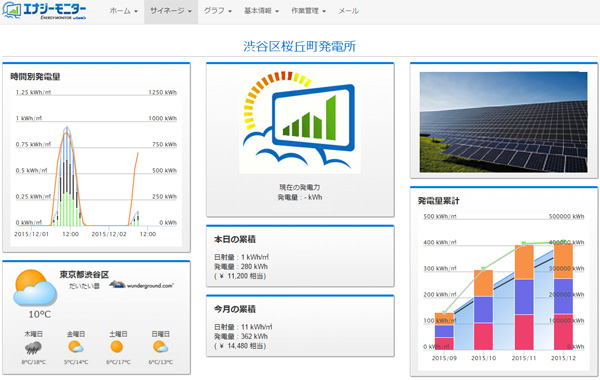Select the 土曜日 sunny forecast icon

coord(117,347)
